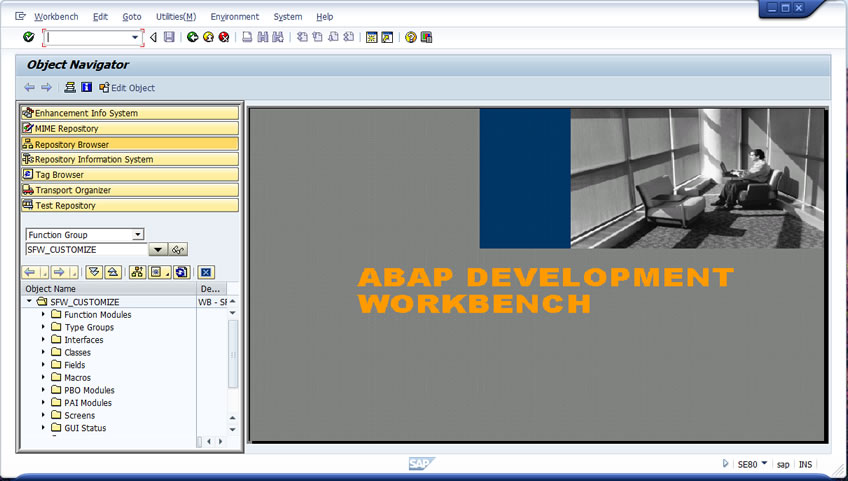Click the Find Next binoculars icon
This screenshot has width=848, height=481.
coord(278,37)
